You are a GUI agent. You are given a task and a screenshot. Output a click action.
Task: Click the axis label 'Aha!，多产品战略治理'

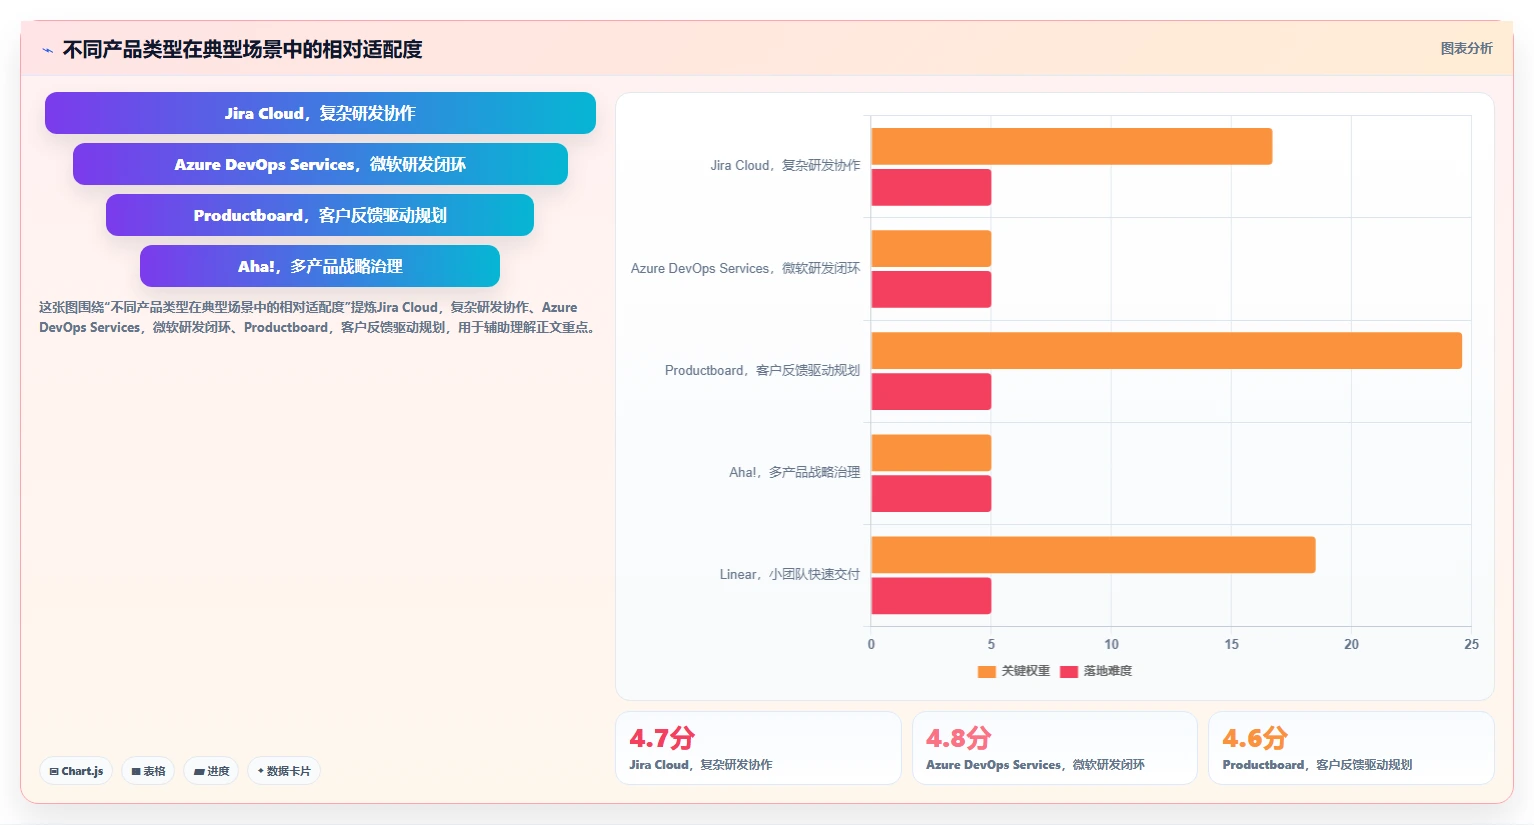(794, 472)
